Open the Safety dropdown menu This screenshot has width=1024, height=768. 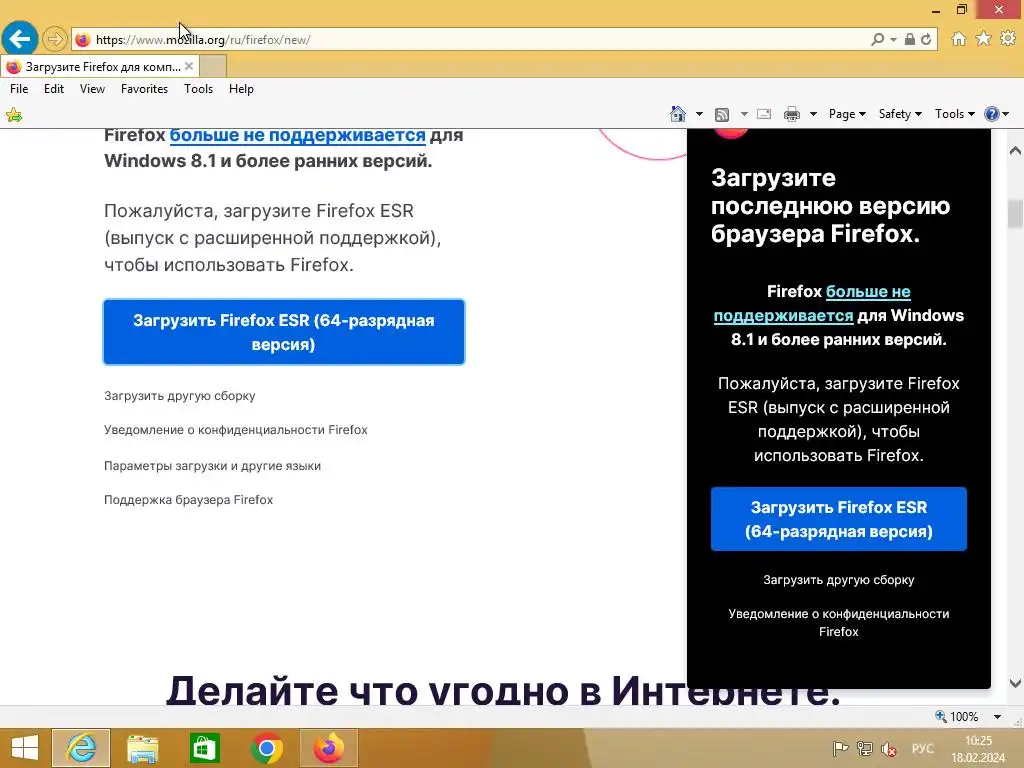(900, 114)
